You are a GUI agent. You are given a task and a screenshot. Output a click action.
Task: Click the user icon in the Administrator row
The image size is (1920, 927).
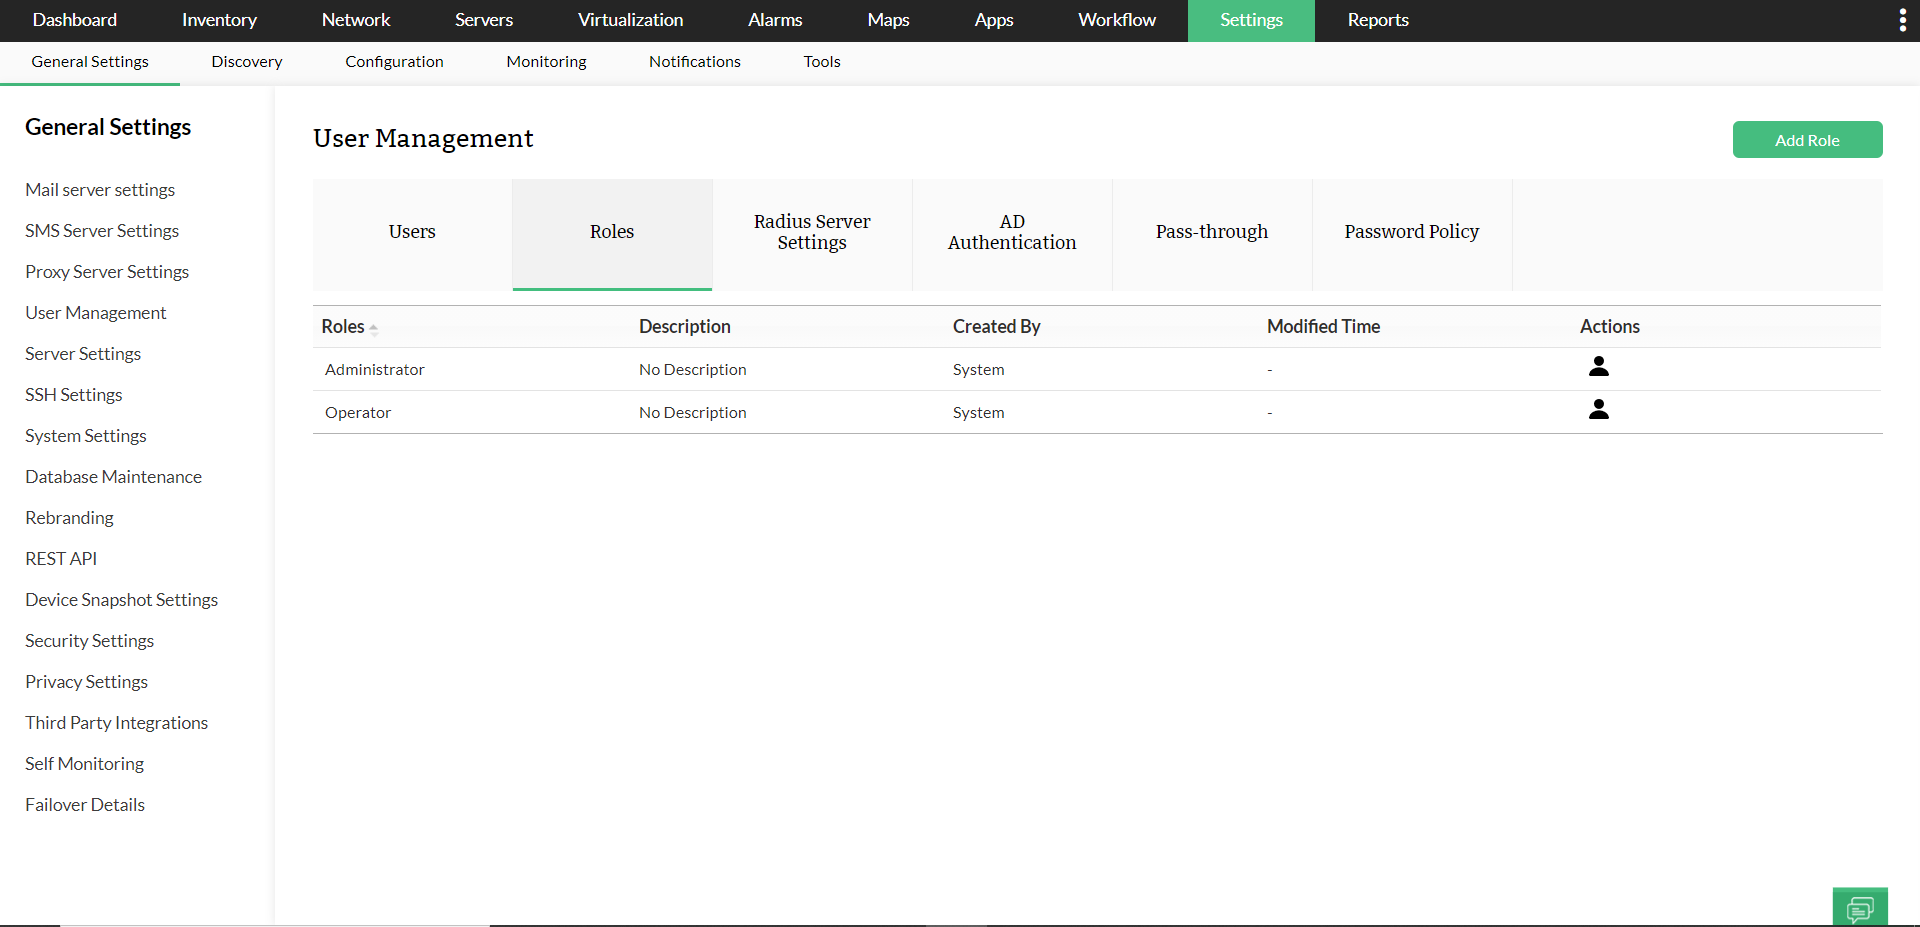coord(1598,366)
